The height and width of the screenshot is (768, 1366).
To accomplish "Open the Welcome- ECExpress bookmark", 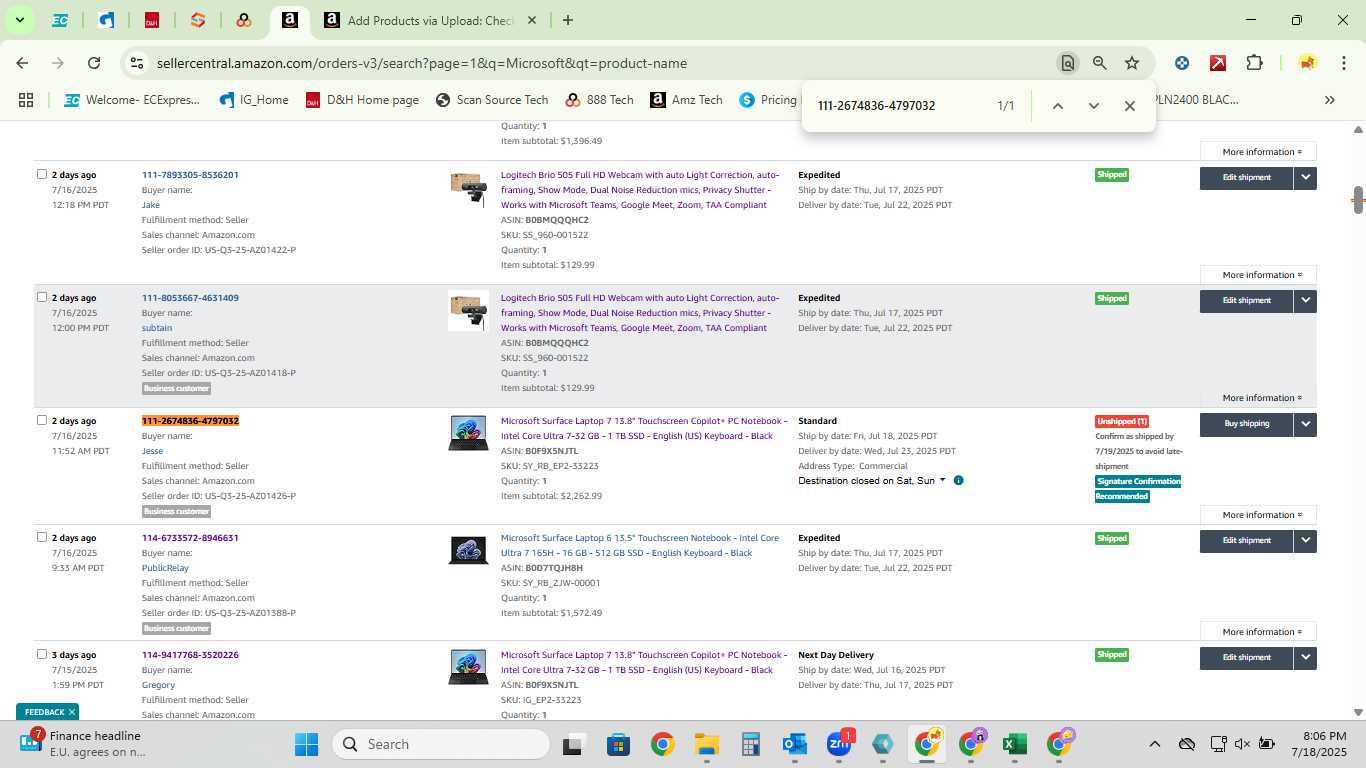I will pyautogui.click(x=132, y=100).
